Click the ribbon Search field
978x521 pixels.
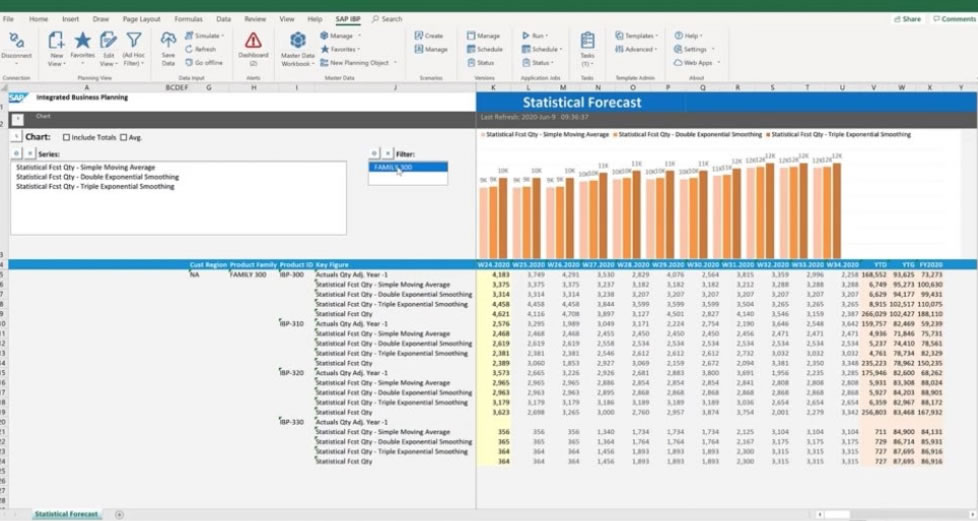(387, 19)
